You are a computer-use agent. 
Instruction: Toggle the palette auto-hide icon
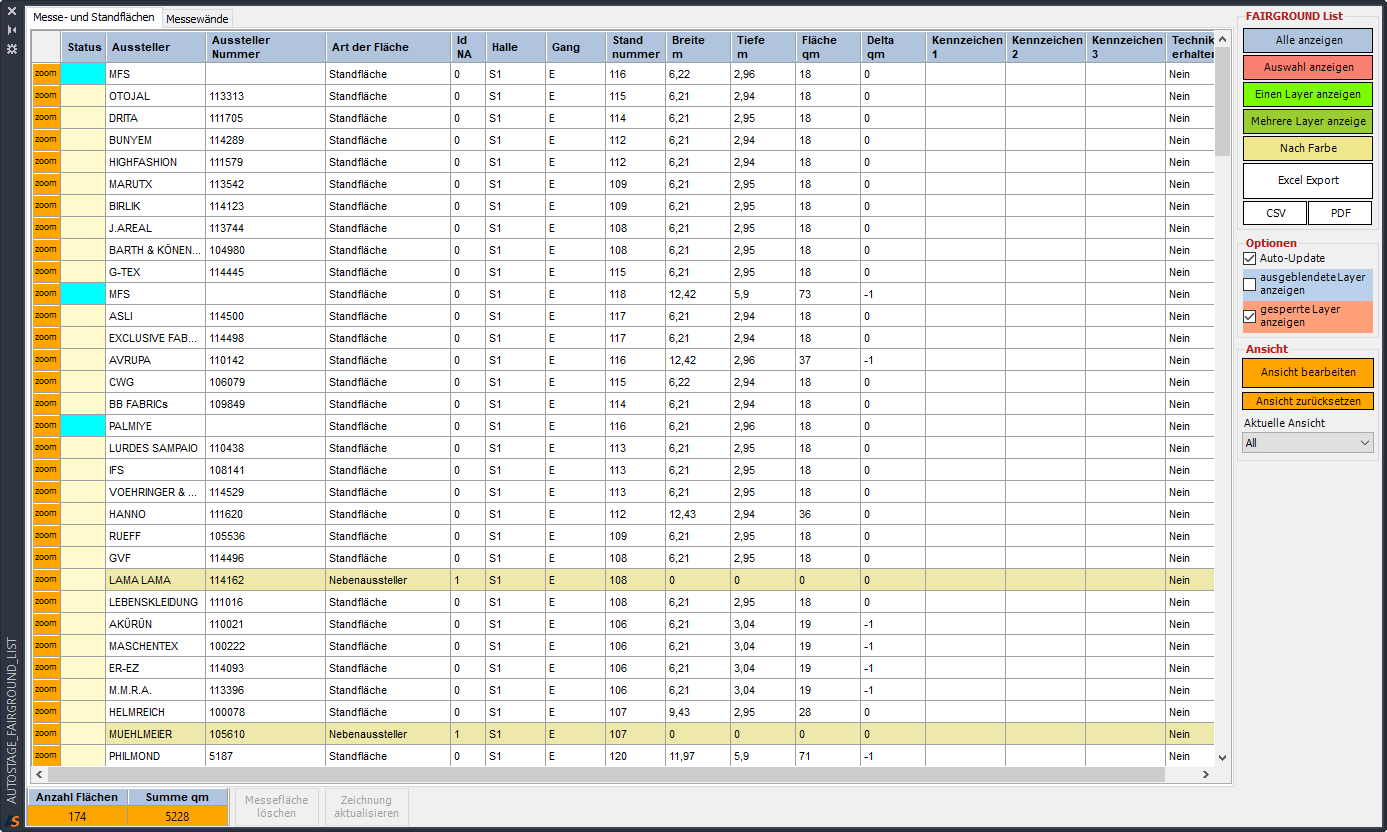pyautogui.click(x=12, y=31)
